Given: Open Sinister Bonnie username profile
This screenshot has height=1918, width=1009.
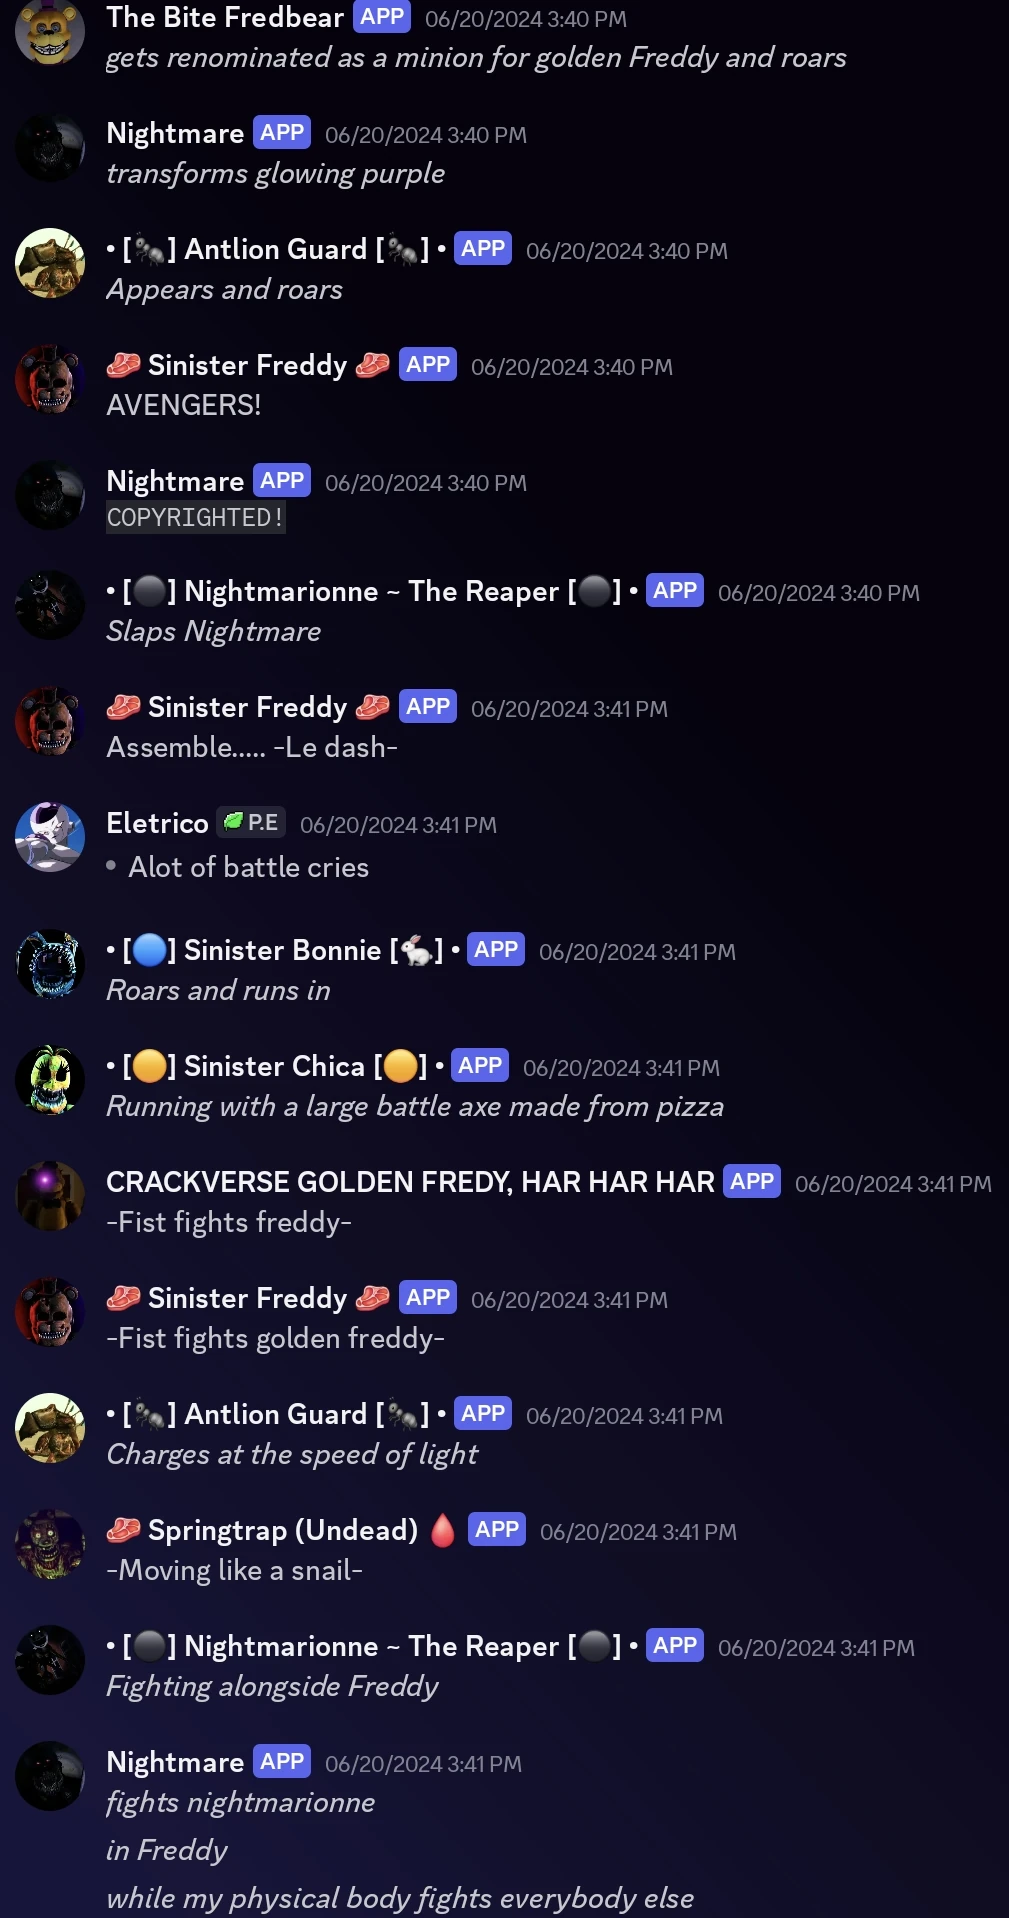Looking at the screenshot, I should 283,950.
